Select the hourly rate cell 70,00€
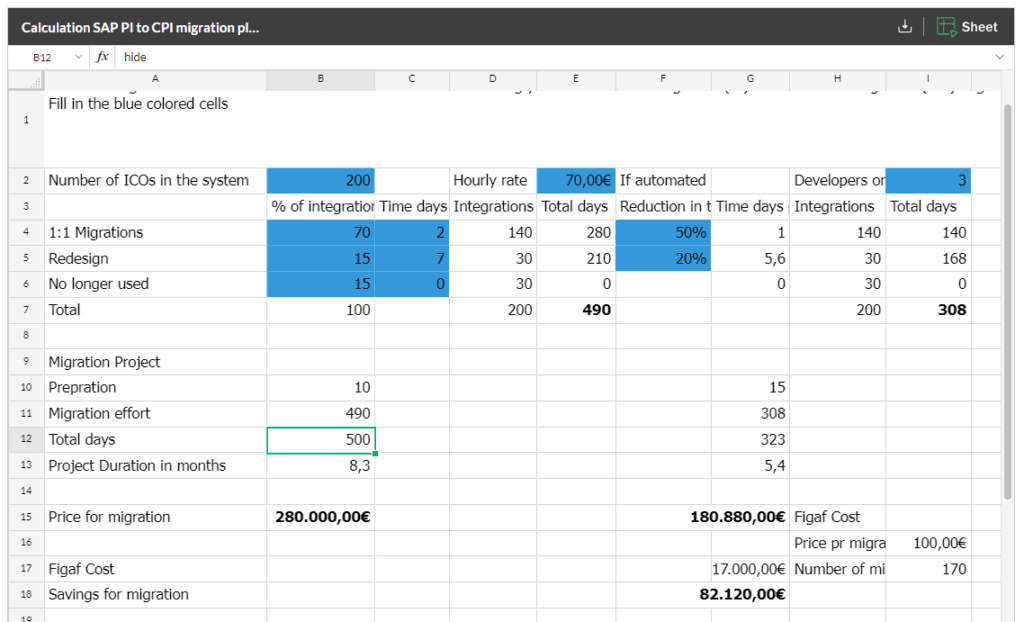 point(576,181)
